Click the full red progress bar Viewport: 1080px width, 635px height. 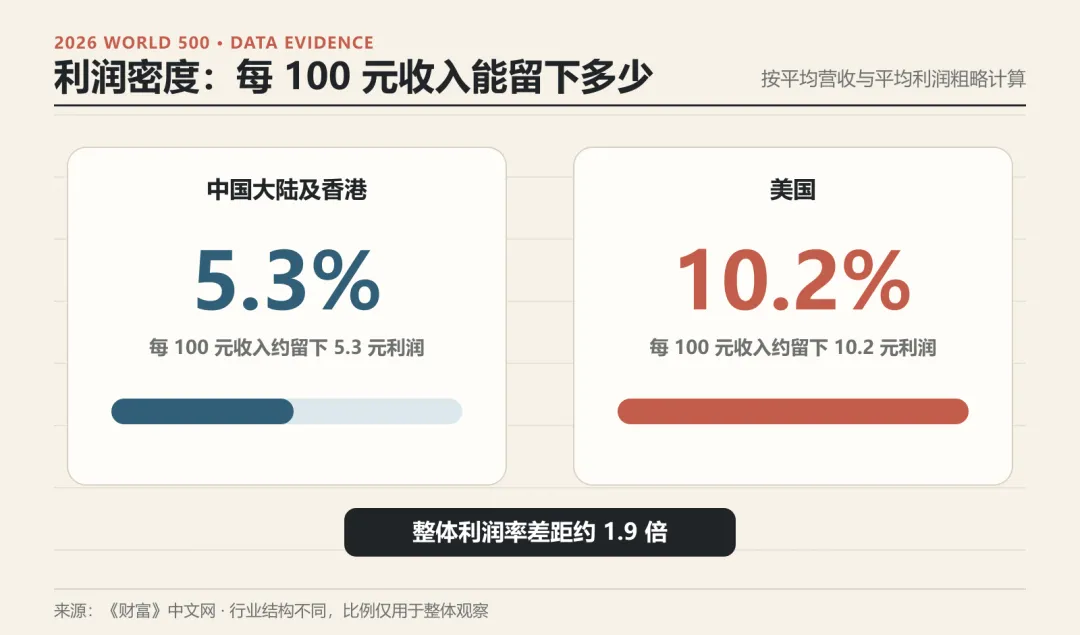pos(793,411)
